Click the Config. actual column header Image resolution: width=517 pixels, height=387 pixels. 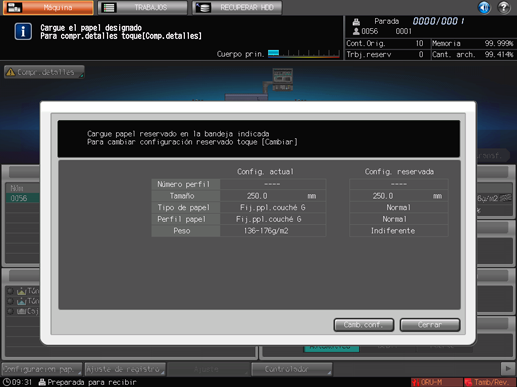pyautogui.click(x=265, y=172)
